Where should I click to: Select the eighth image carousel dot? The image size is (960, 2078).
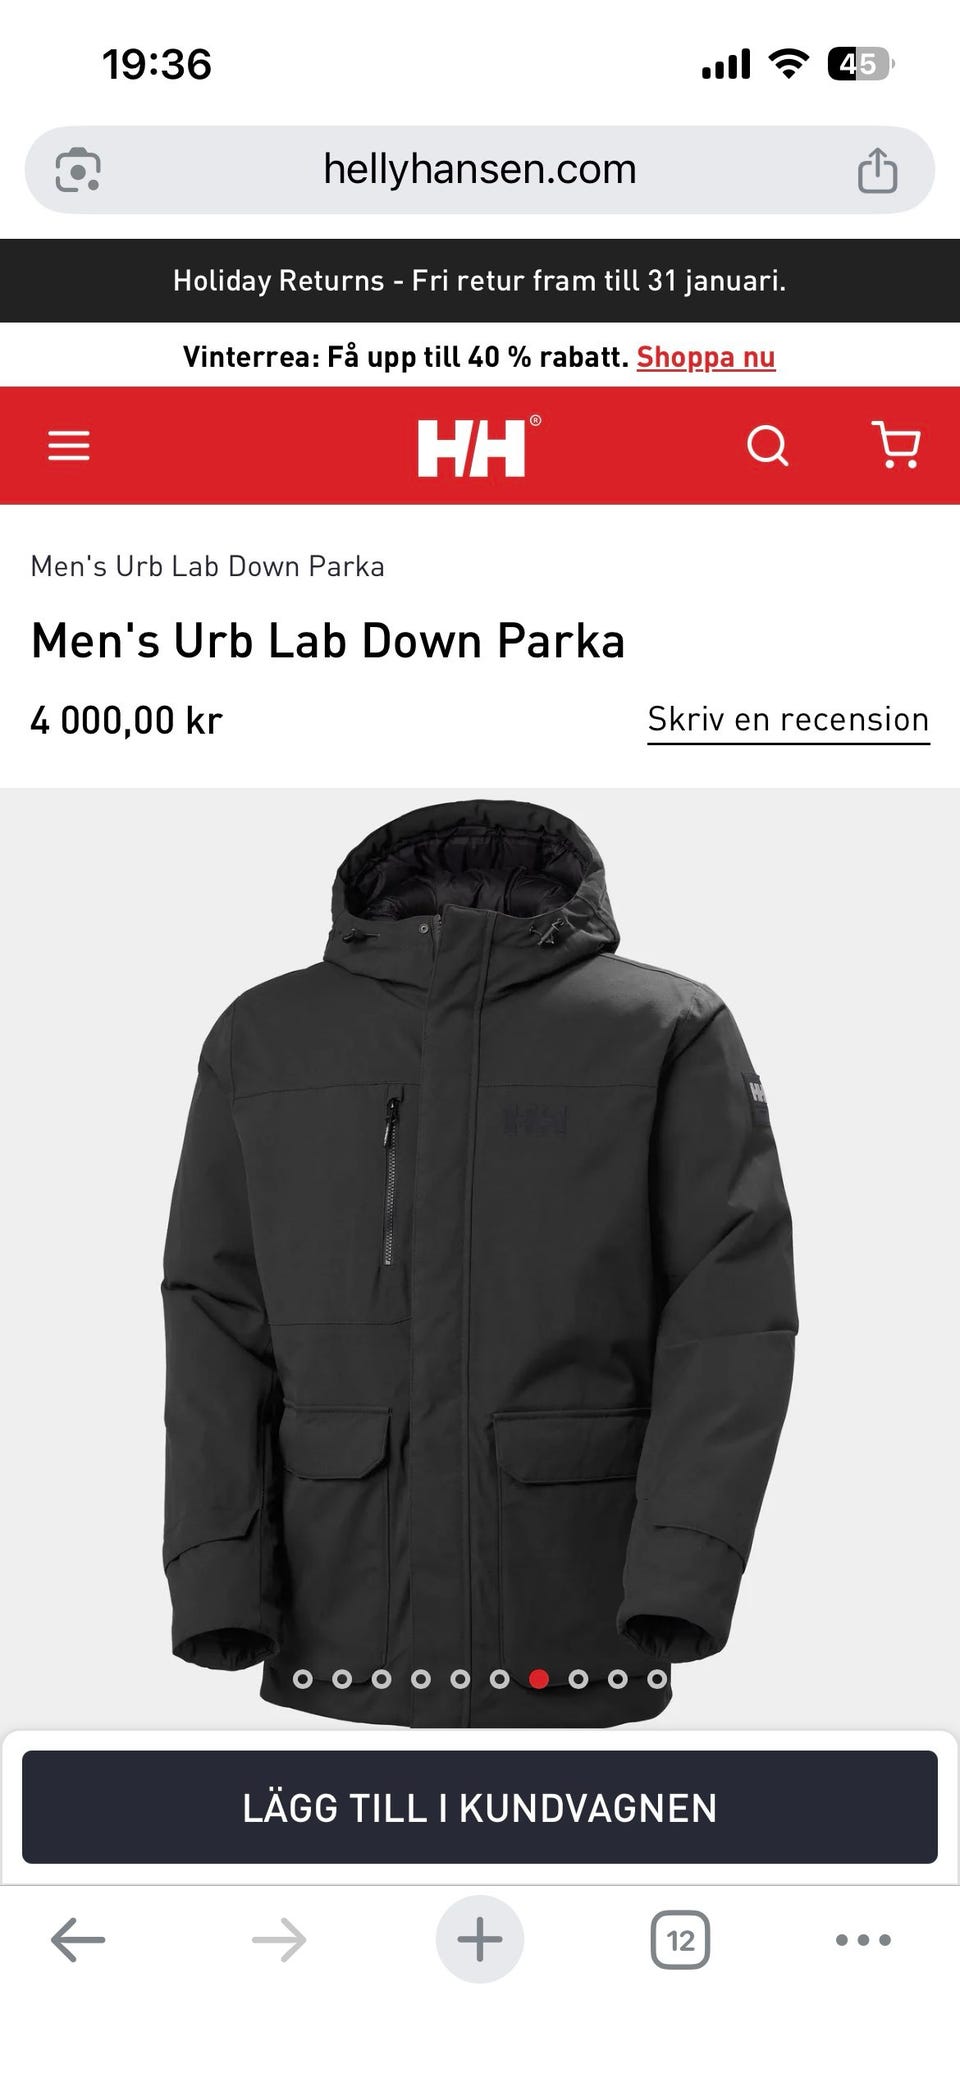tap(578, 1679)
